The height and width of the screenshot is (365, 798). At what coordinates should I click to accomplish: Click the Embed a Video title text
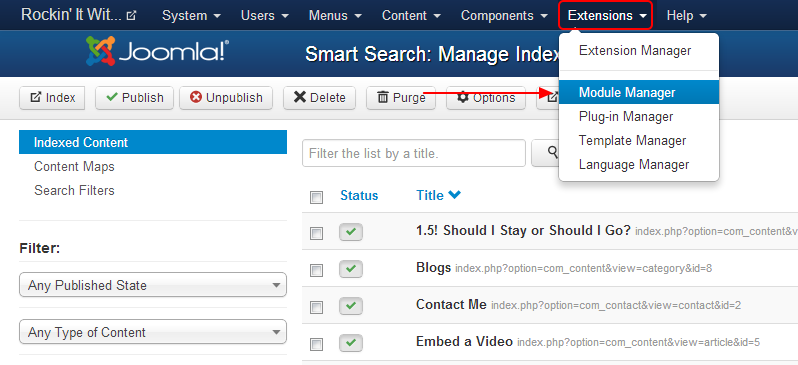click(x=464, y=341)
